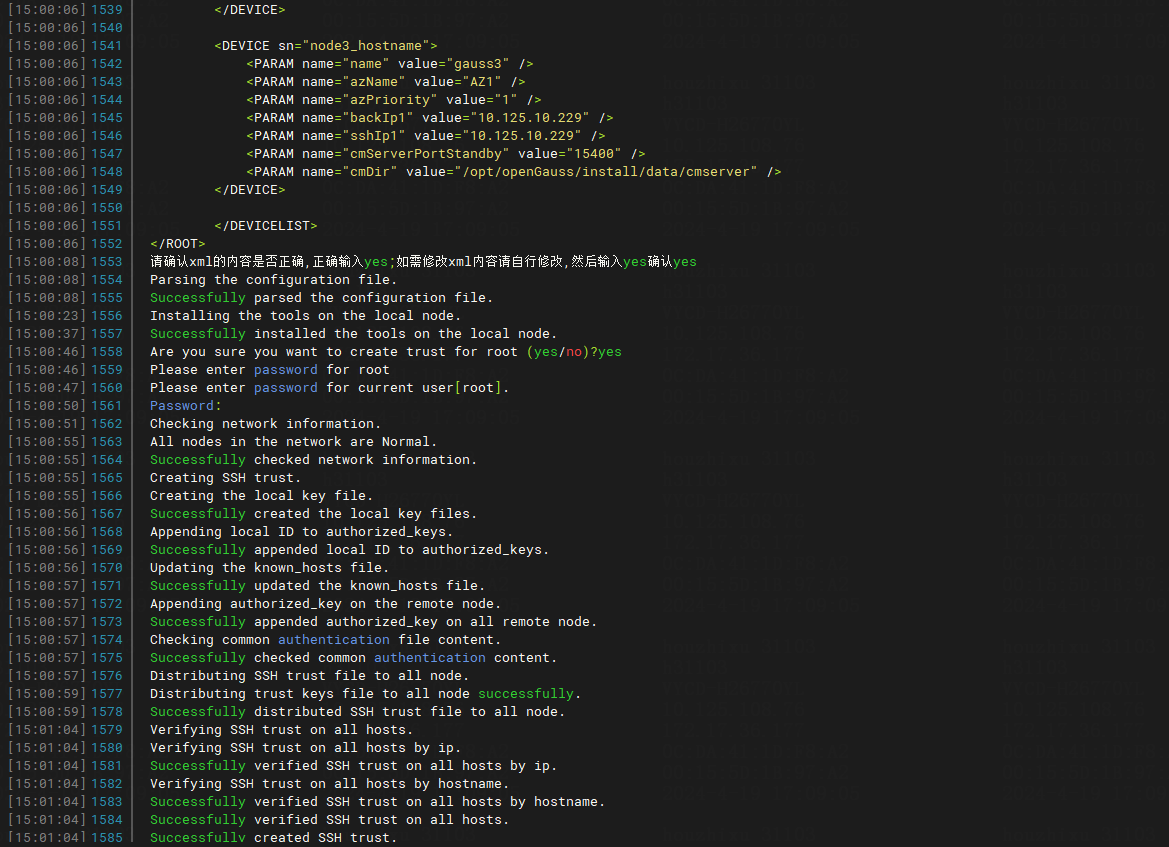Click "Updating the known_hosts file." line
This screenshot has width=1169, height=847.
point(269,567)
